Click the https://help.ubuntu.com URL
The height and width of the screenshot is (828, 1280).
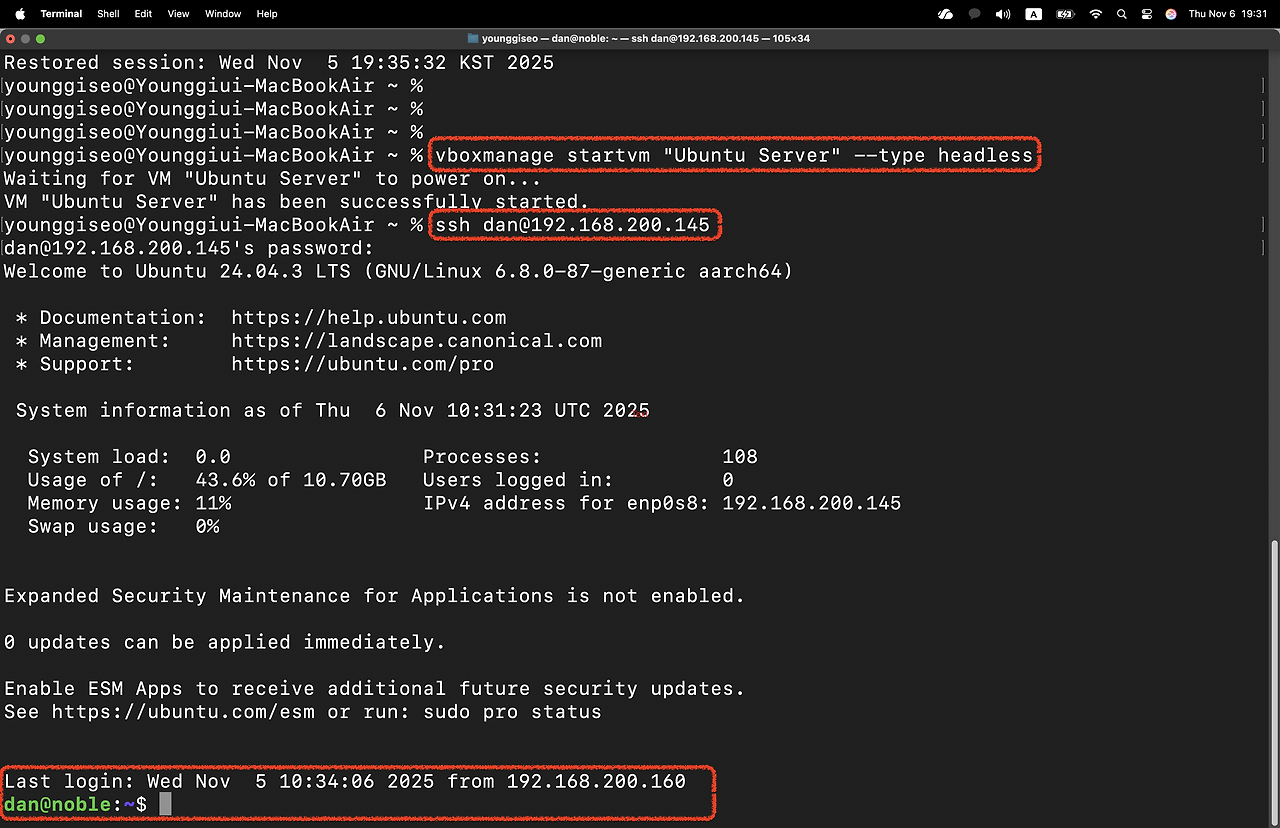click(369, 318)
